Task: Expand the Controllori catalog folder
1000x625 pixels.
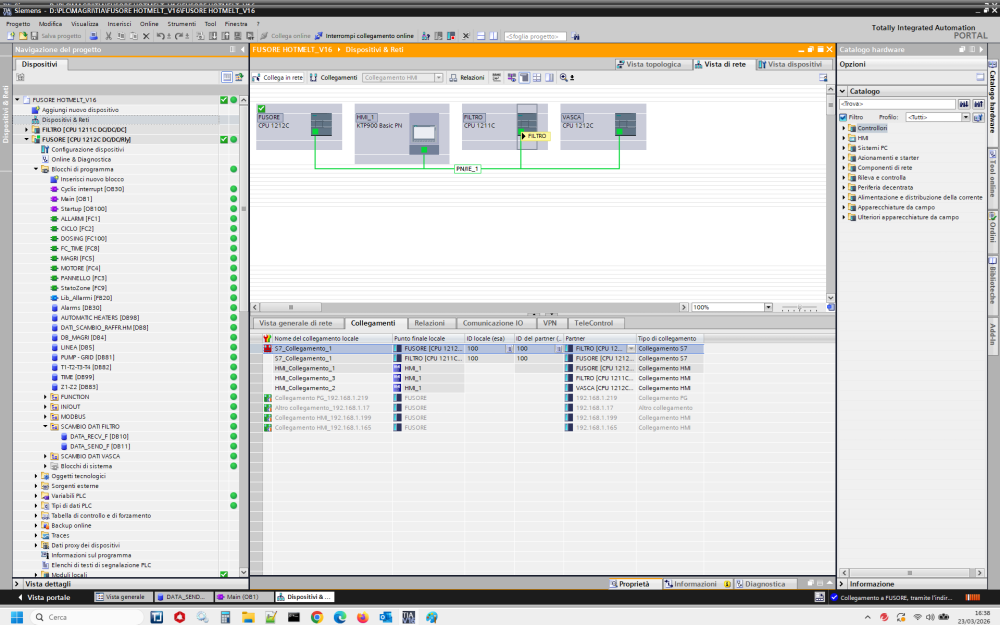Action: pyautogui.click(x=843, y=128)
